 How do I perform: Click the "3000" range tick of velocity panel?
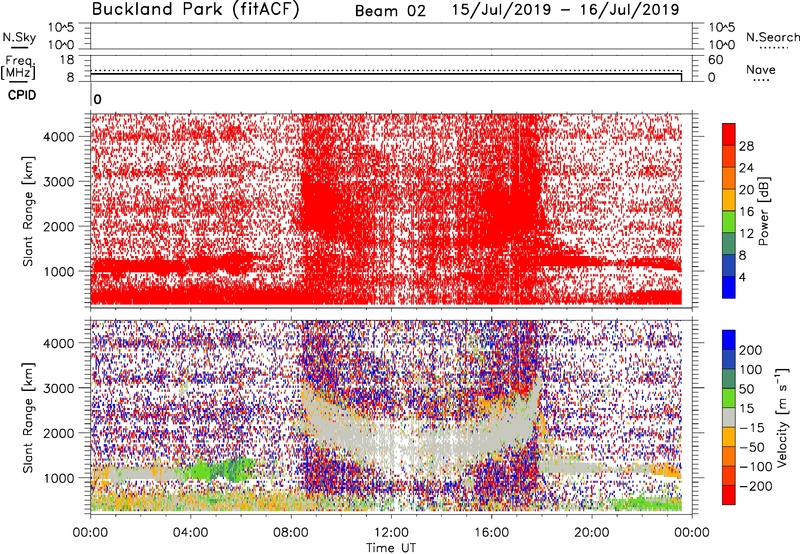59,388
